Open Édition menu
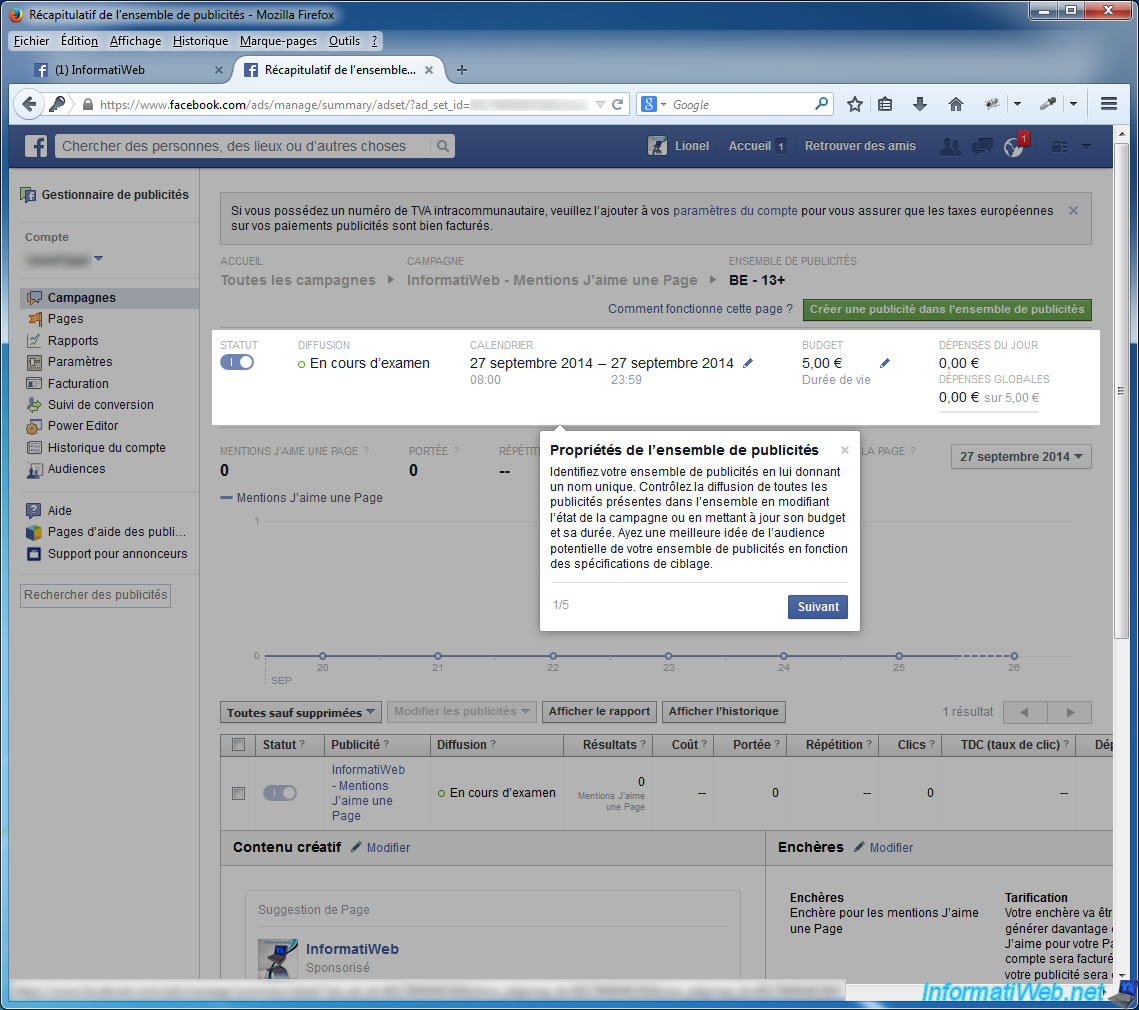Image resolution: width=1139 pixels, height=1010 pixels. point(79,41)
